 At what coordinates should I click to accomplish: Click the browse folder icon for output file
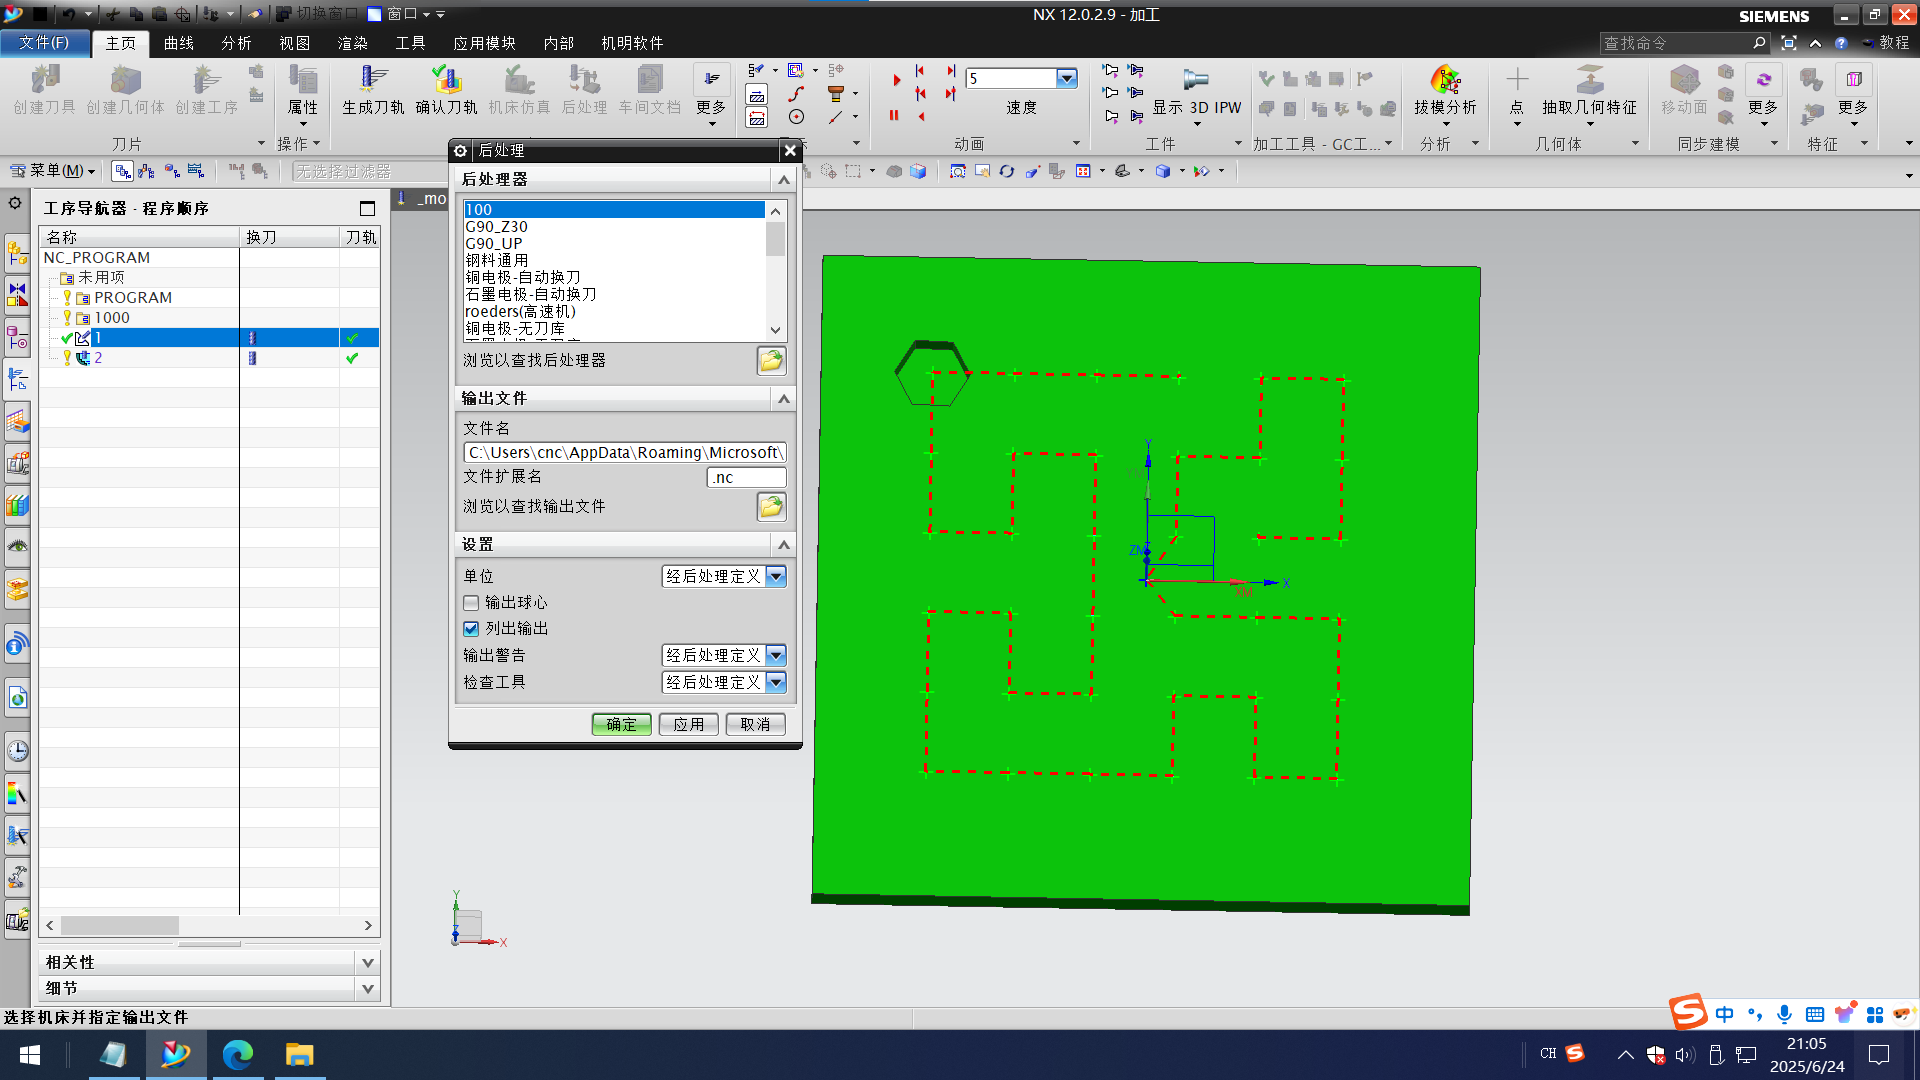771,507
